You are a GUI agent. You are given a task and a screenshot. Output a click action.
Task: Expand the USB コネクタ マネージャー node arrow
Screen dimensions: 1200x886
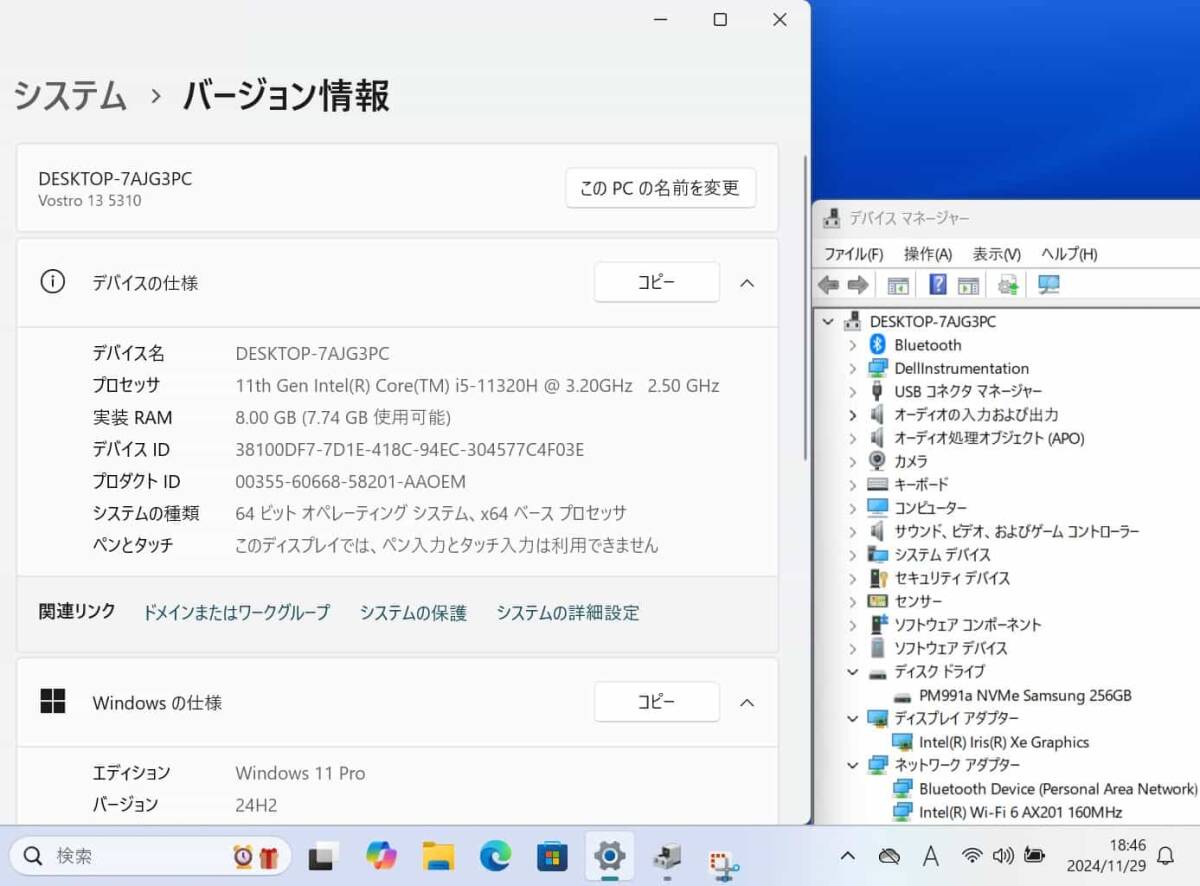pyautogui.click(x=852, y=391)
